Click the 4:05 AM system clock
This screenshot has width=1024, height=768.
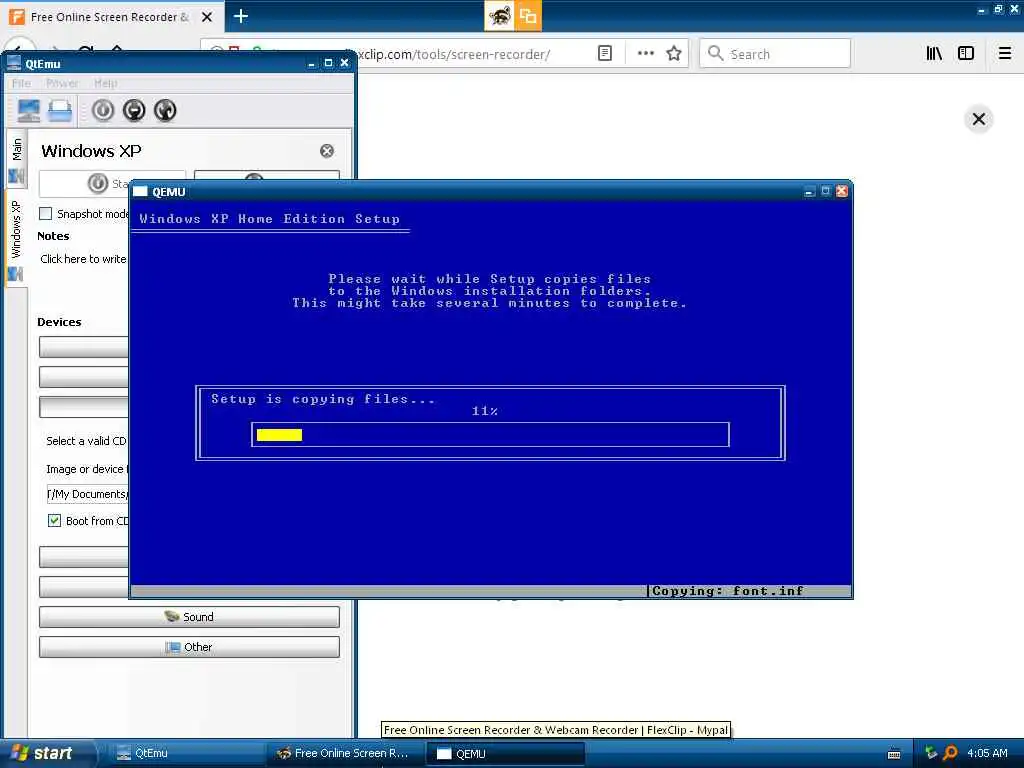(987, 753)
